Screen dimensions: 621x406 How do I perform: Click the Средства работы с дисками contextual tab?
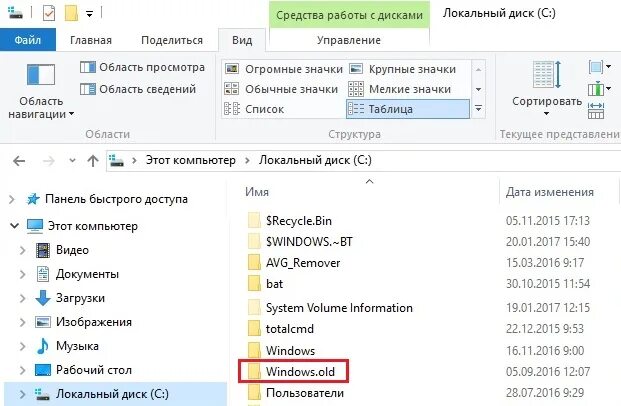(x=349, y=15)
